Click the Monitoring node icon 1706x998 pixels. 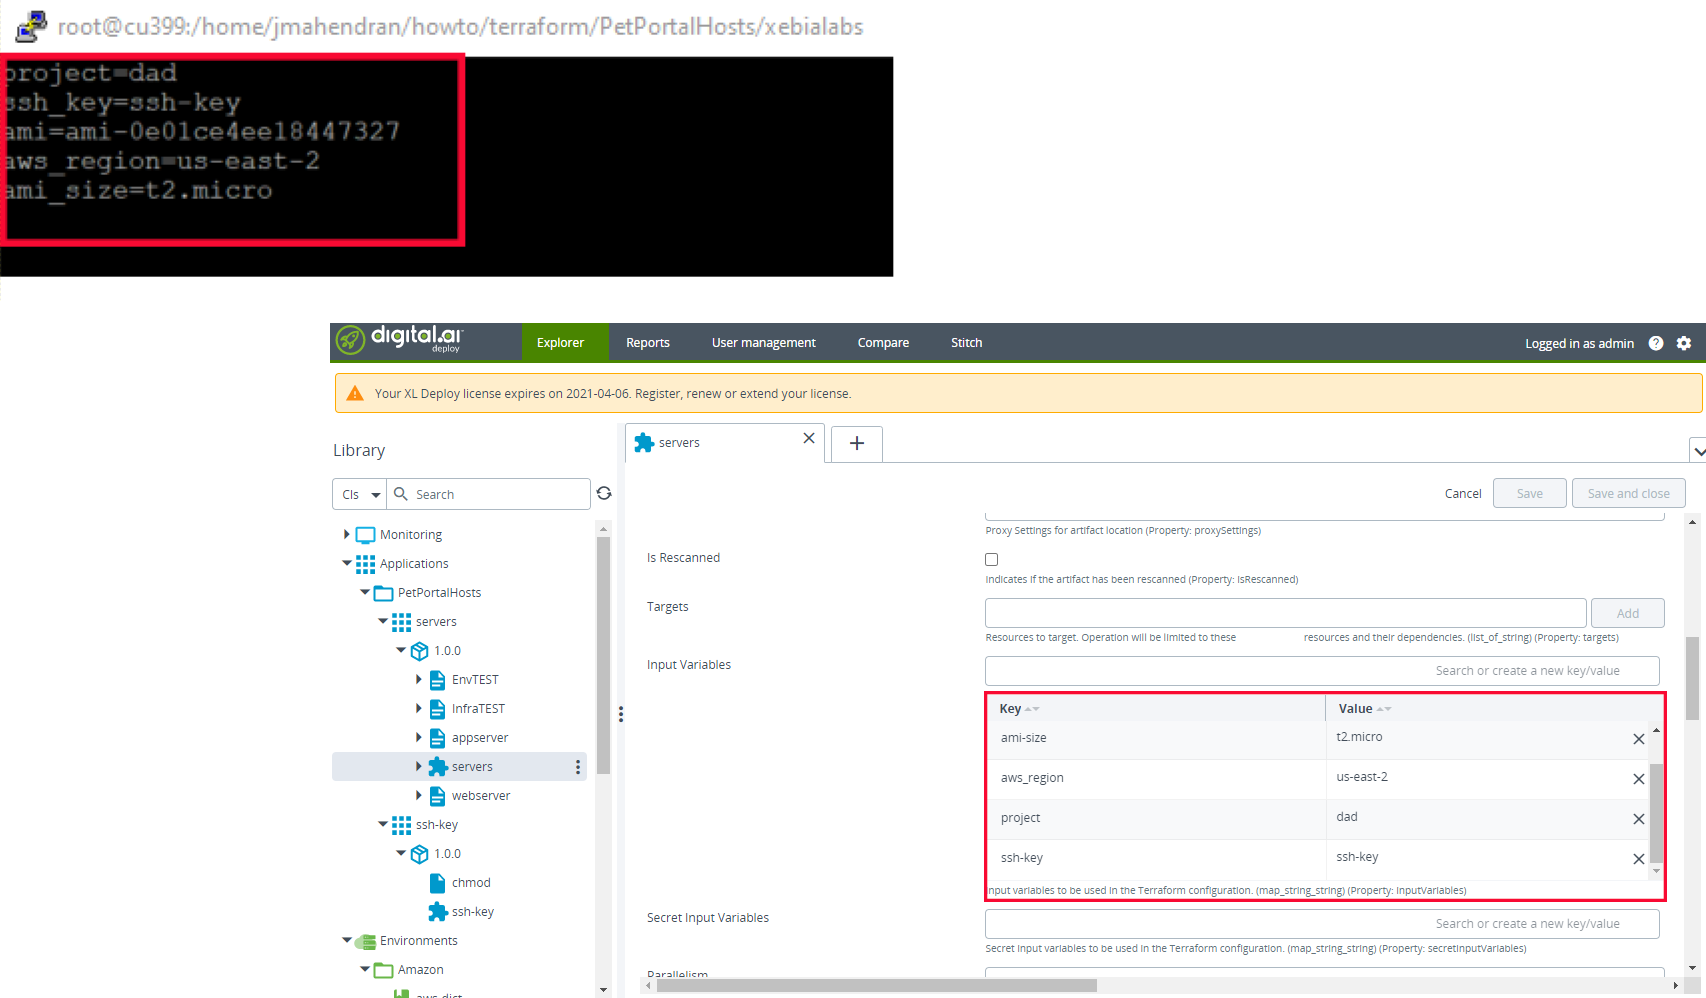(366, 535)
